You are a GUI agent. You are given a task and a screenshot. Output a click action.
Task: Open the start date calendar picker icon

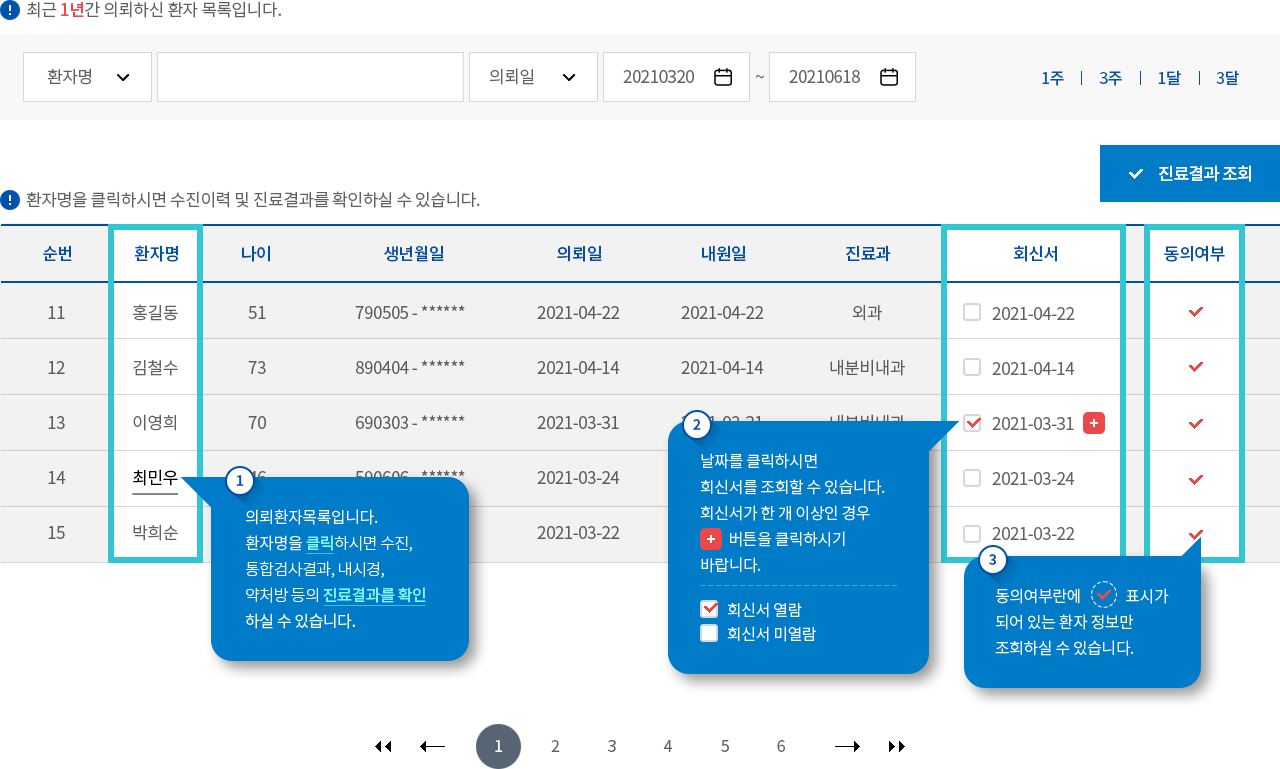pos(723,77)
